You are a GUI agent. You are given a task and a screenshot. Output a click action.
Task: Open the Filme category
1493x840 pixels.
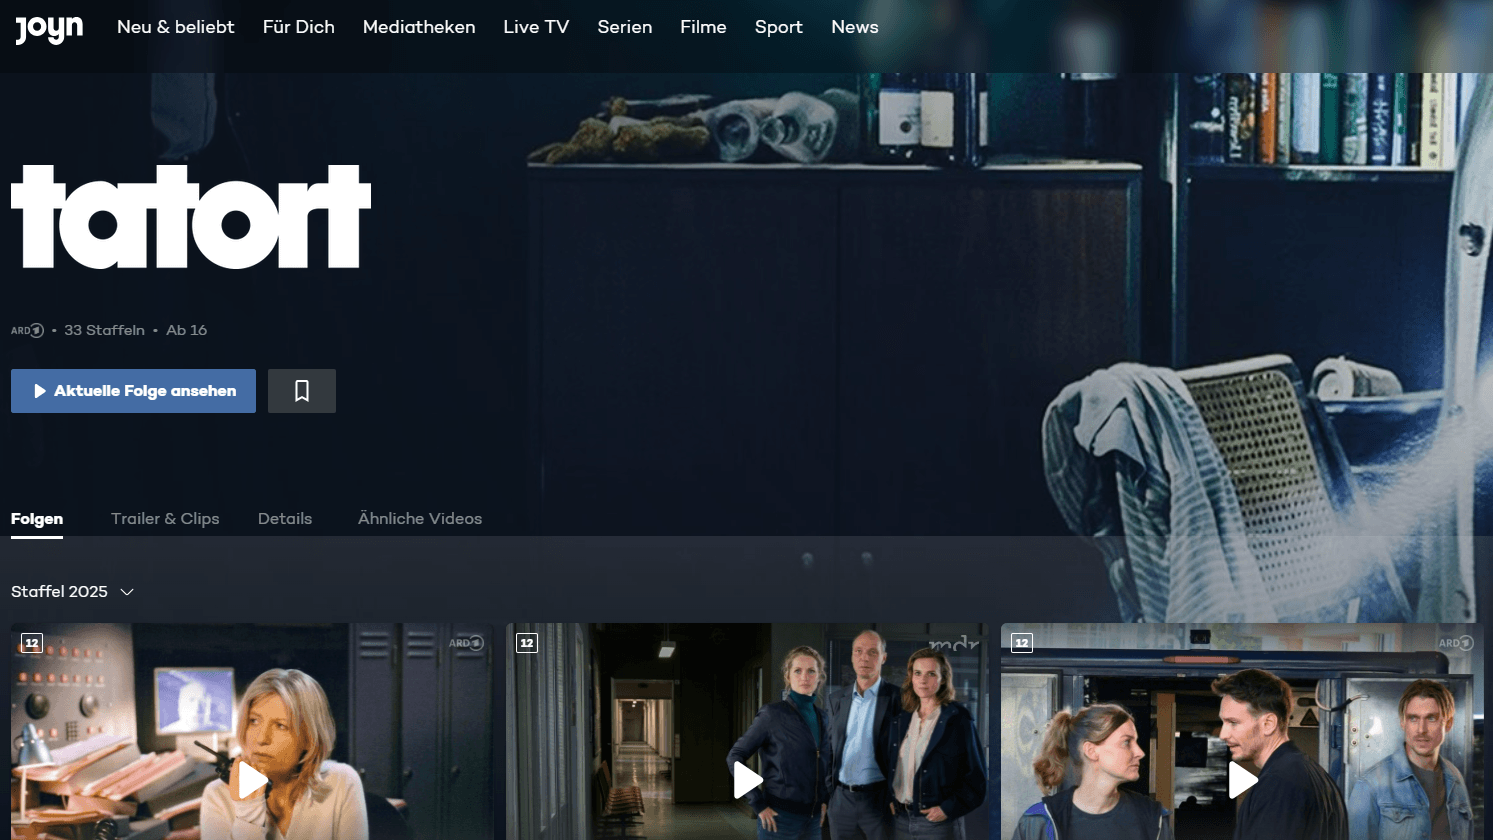coord(703,27)
